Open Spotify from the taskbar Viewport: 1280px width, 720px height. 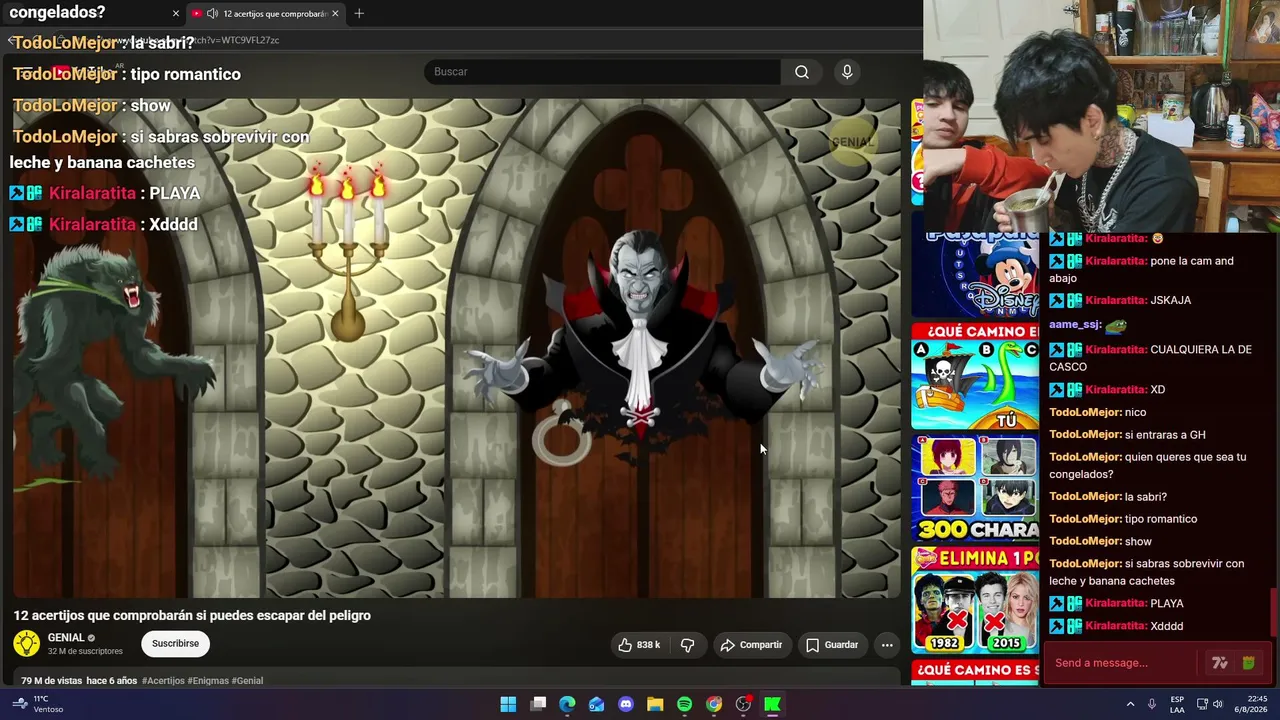pyautogui.click(x=684, y=704)
